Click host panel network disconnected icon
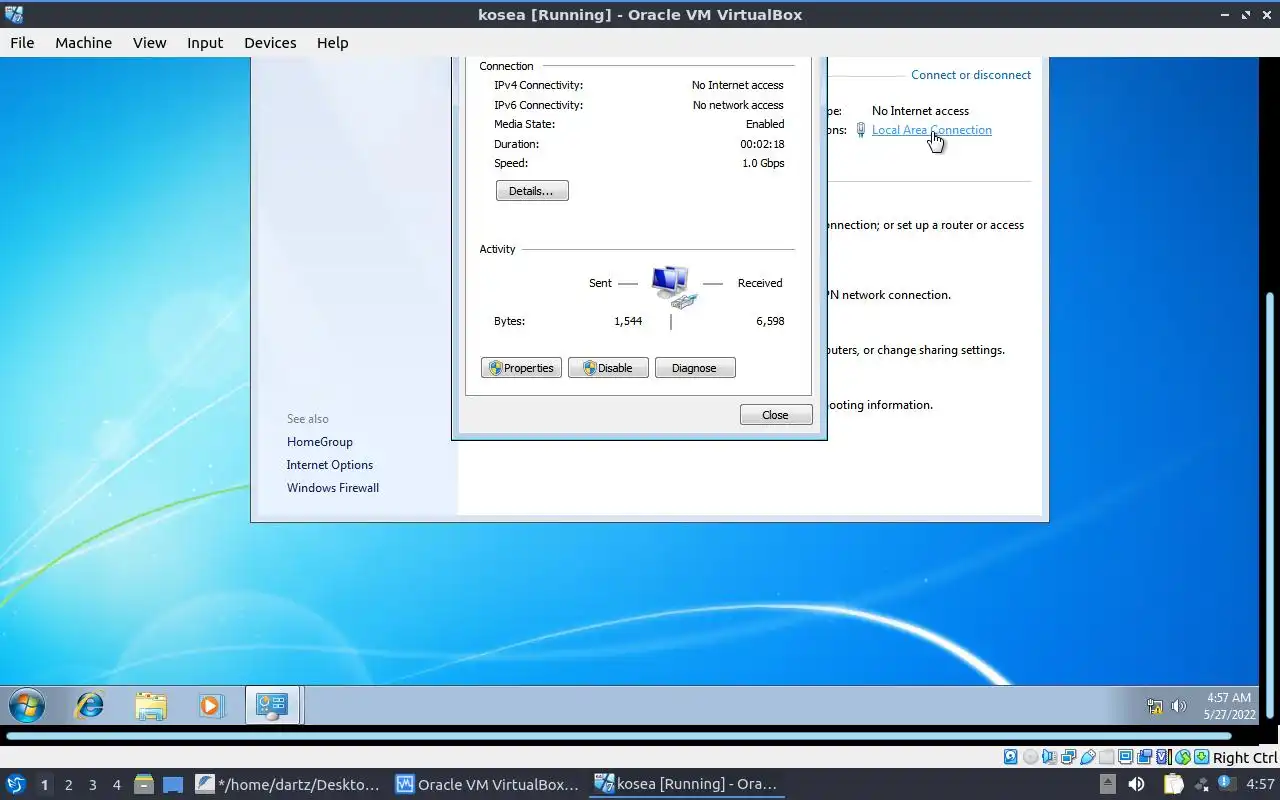1280x800 pixels. coord(1201,784)
